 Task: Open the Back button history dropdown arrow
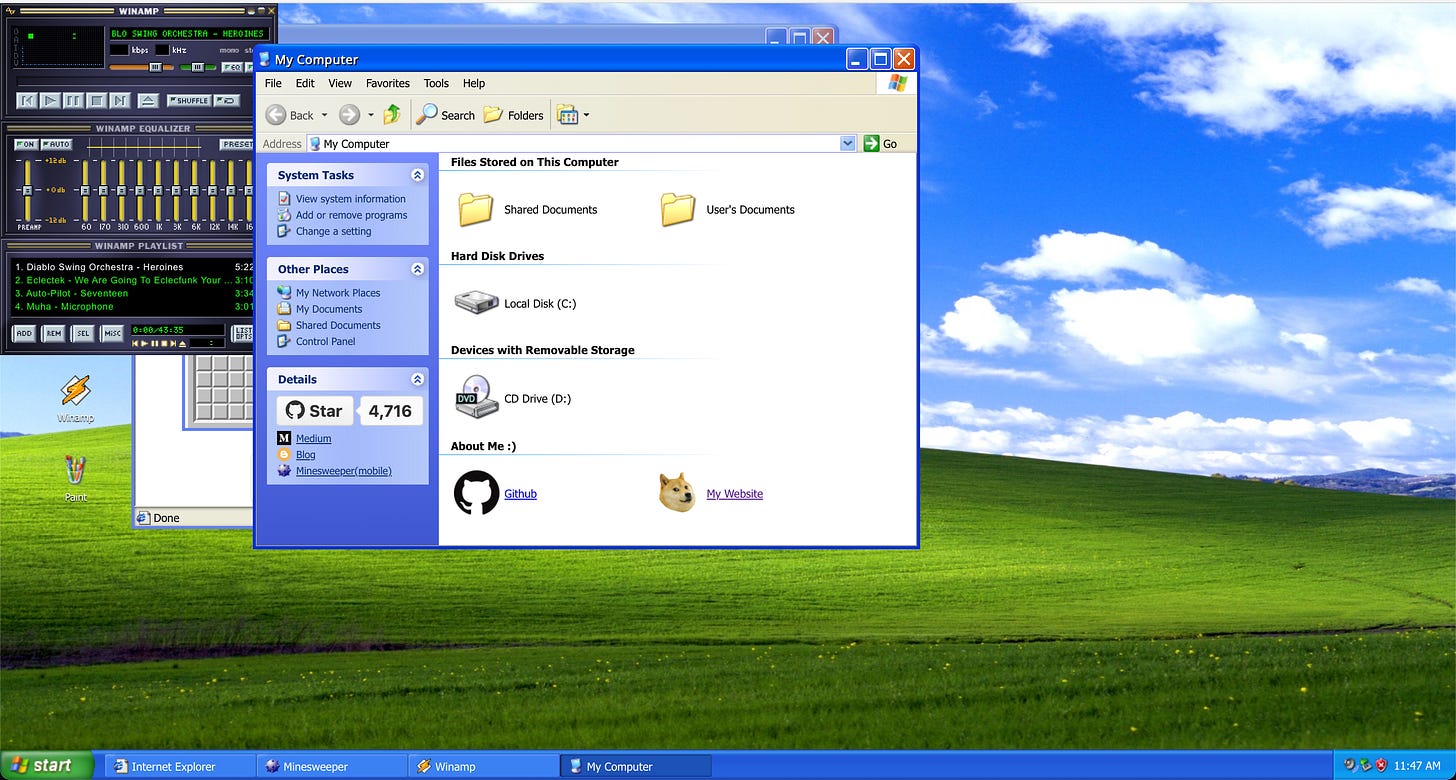pos(324,115)
